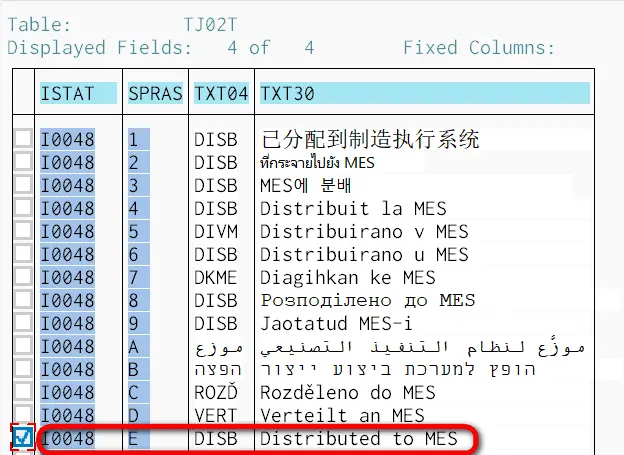Click language key 'C' cell
Screen dimensions: 624x455
(x=138, y=393)
